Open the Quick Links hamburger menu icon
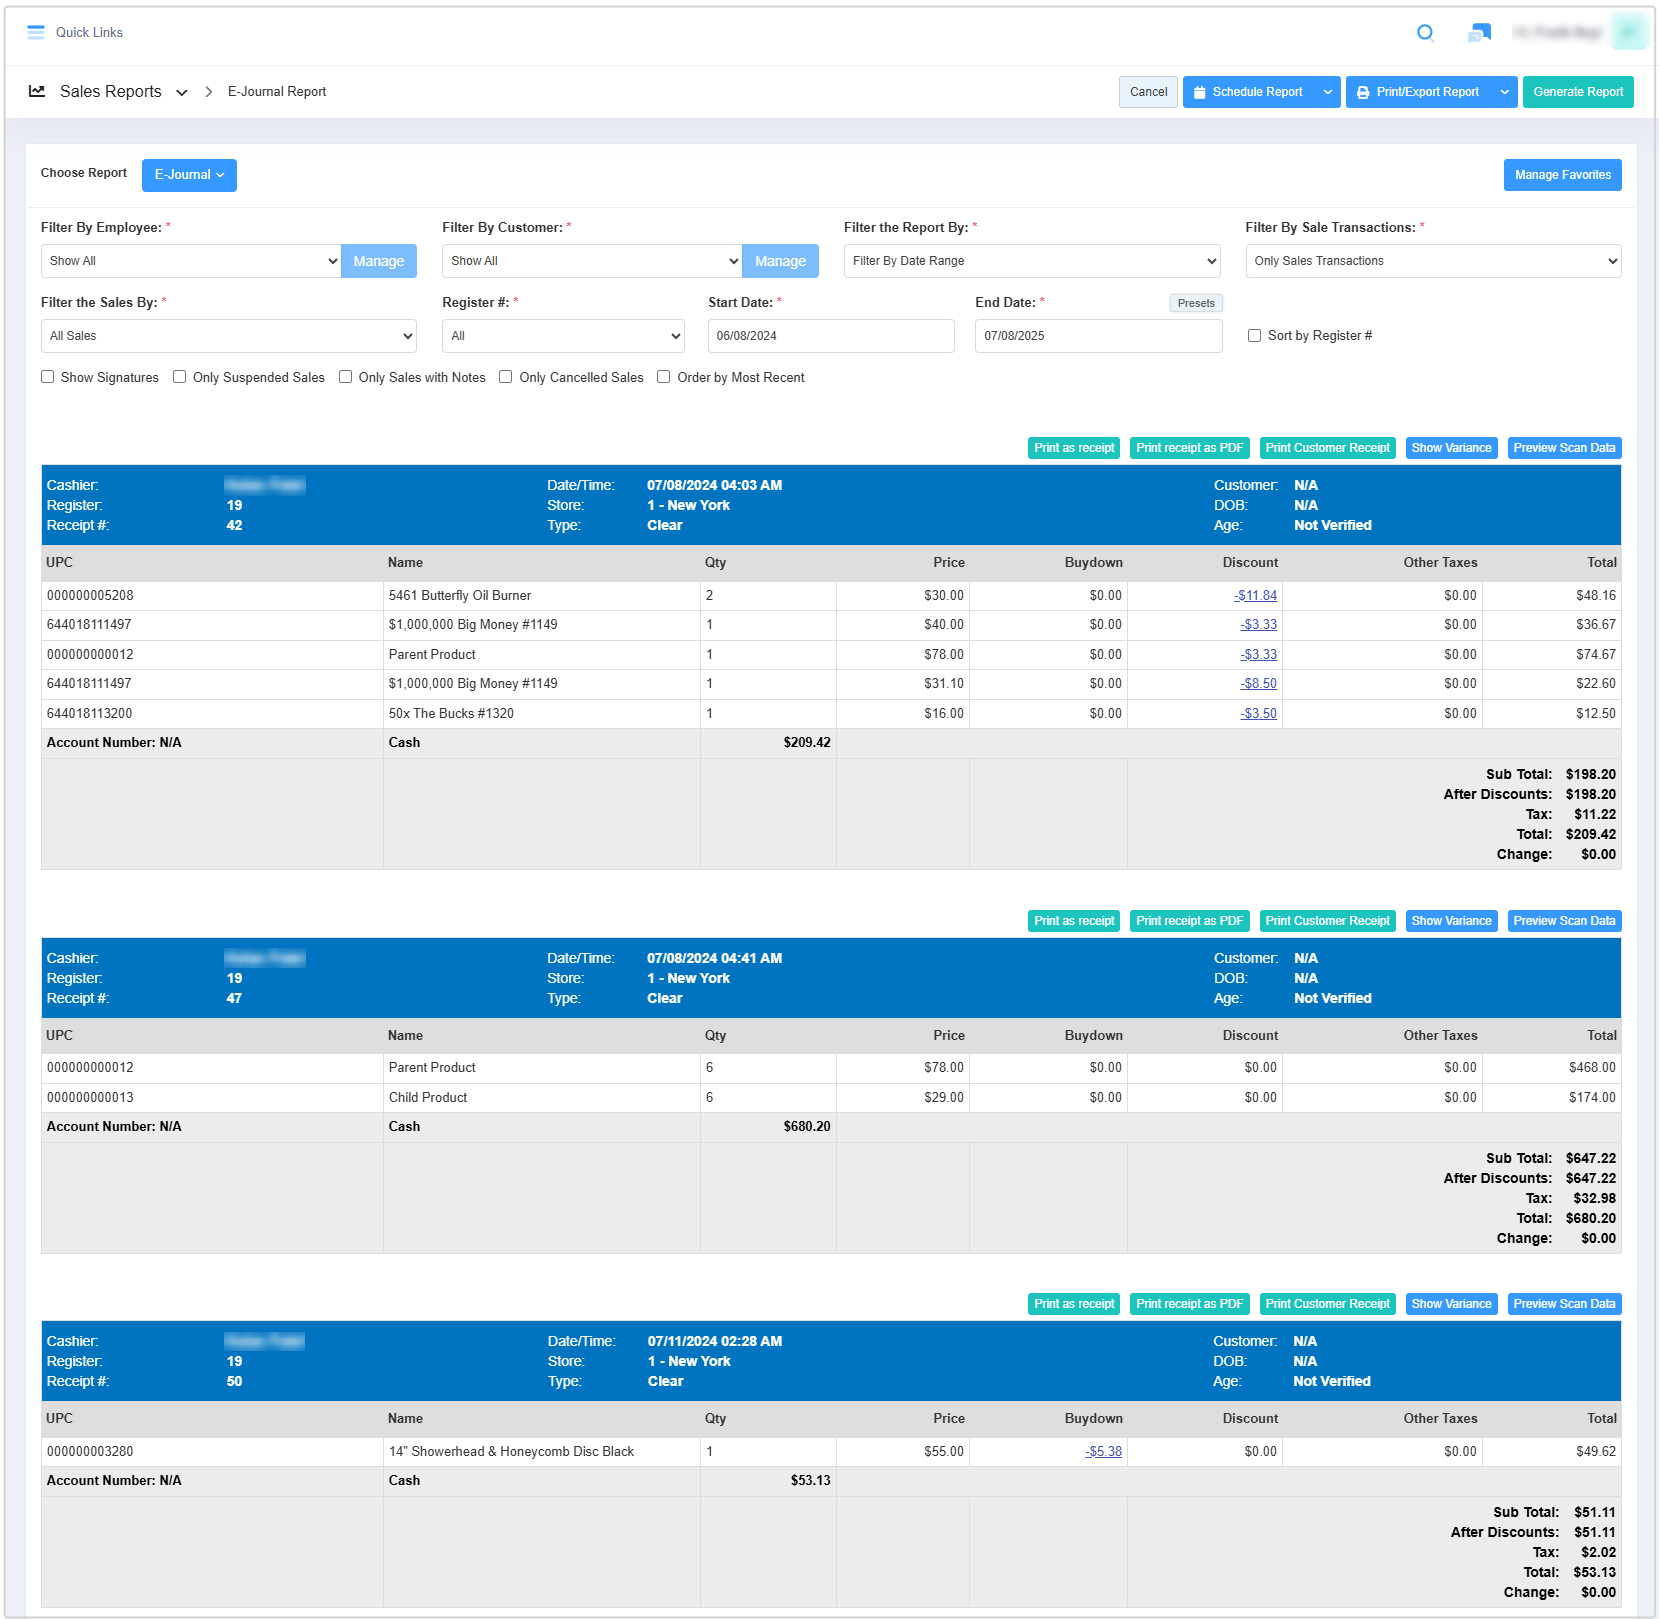The width and height of the screenshot is (1659, 1619). (x=36, y=32)
